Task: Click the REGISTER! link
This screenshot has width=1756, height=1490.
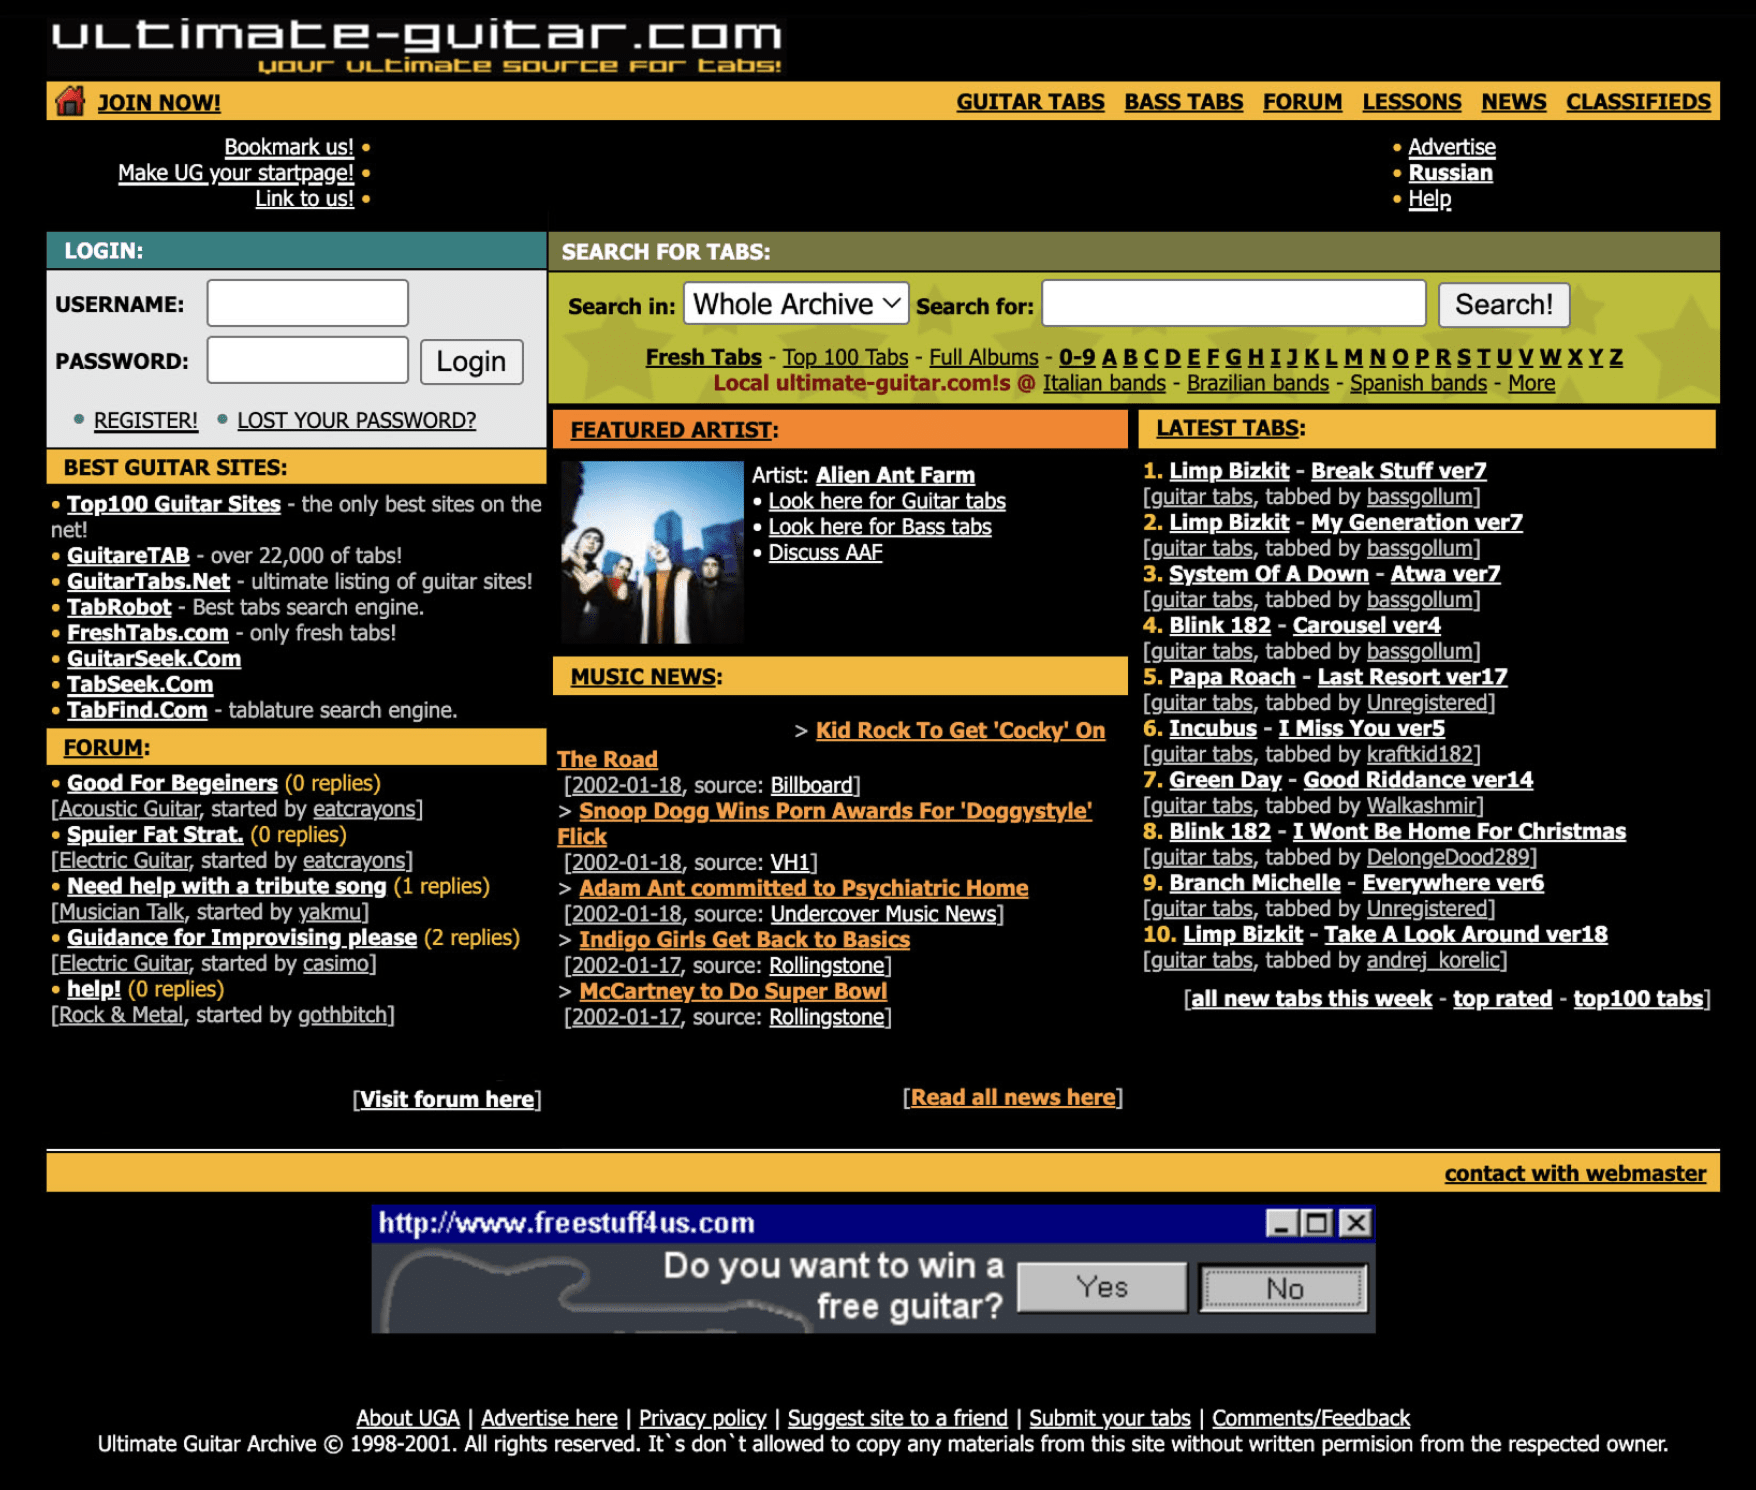Action: (146, 420)
